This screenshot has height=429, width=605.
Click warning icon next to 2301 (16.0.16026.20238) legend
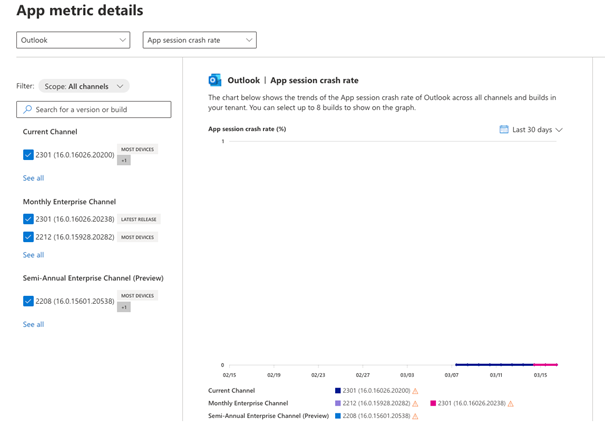click(x=510, y=403)
